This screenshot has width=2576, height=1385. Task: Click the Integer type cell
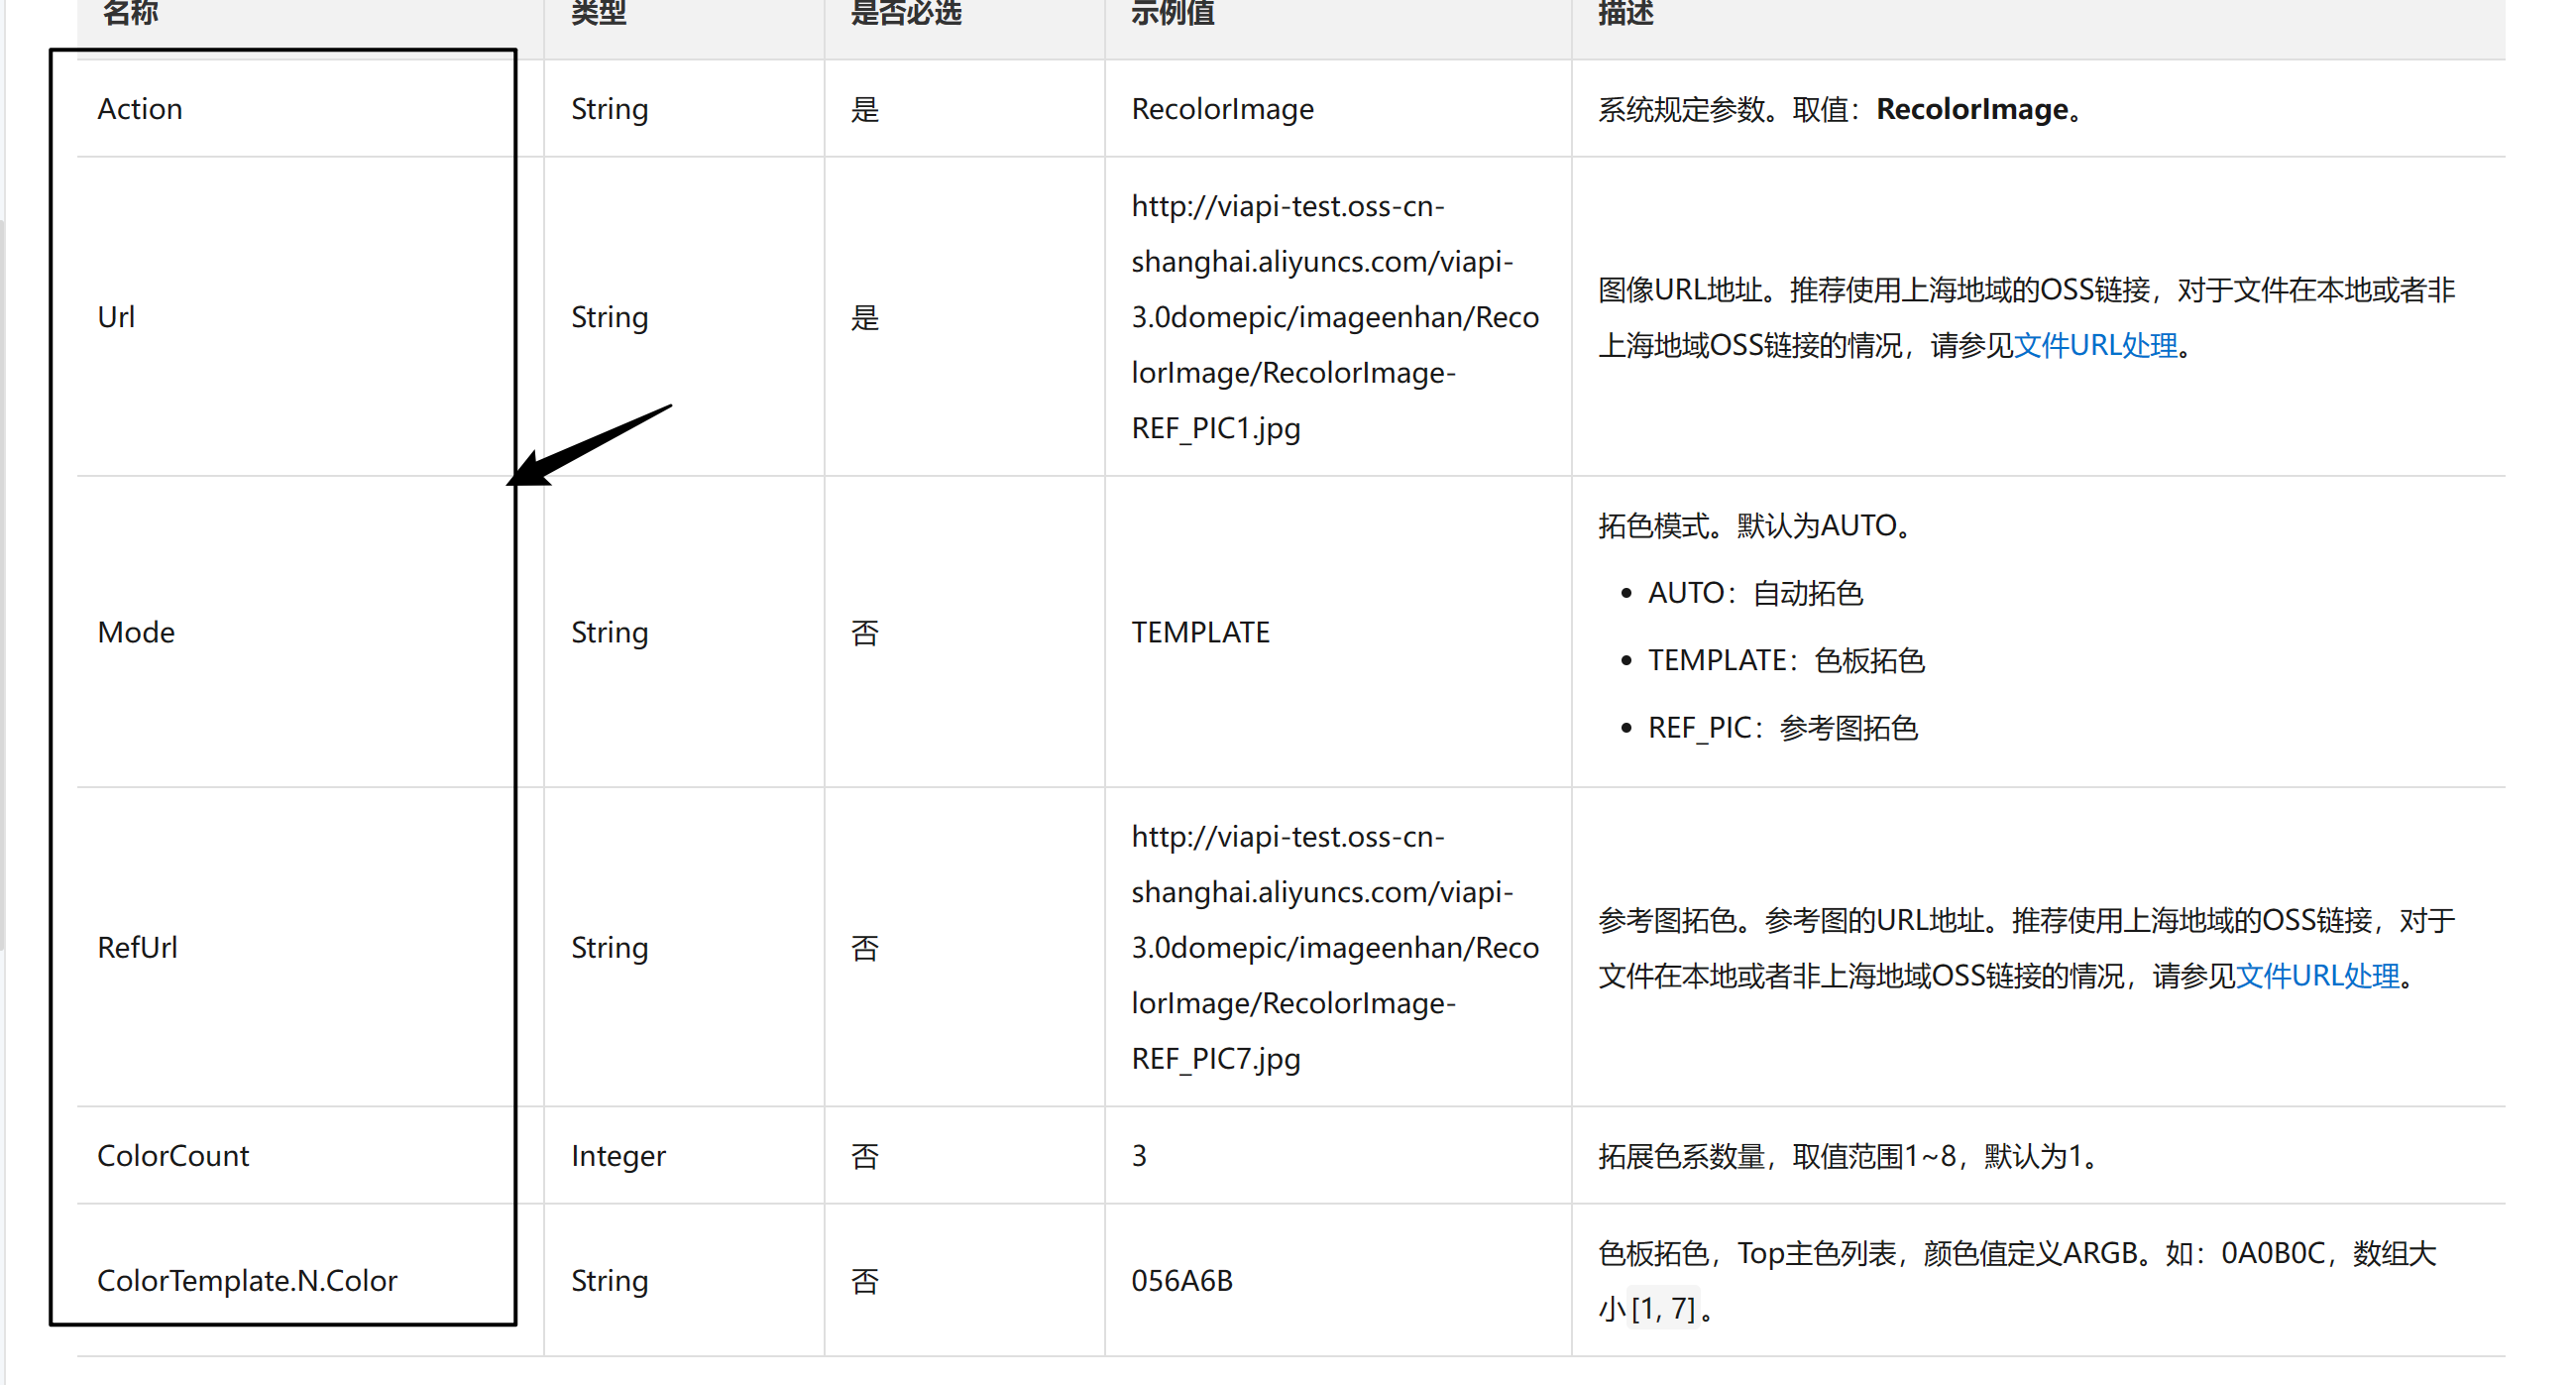[618, 1156]
